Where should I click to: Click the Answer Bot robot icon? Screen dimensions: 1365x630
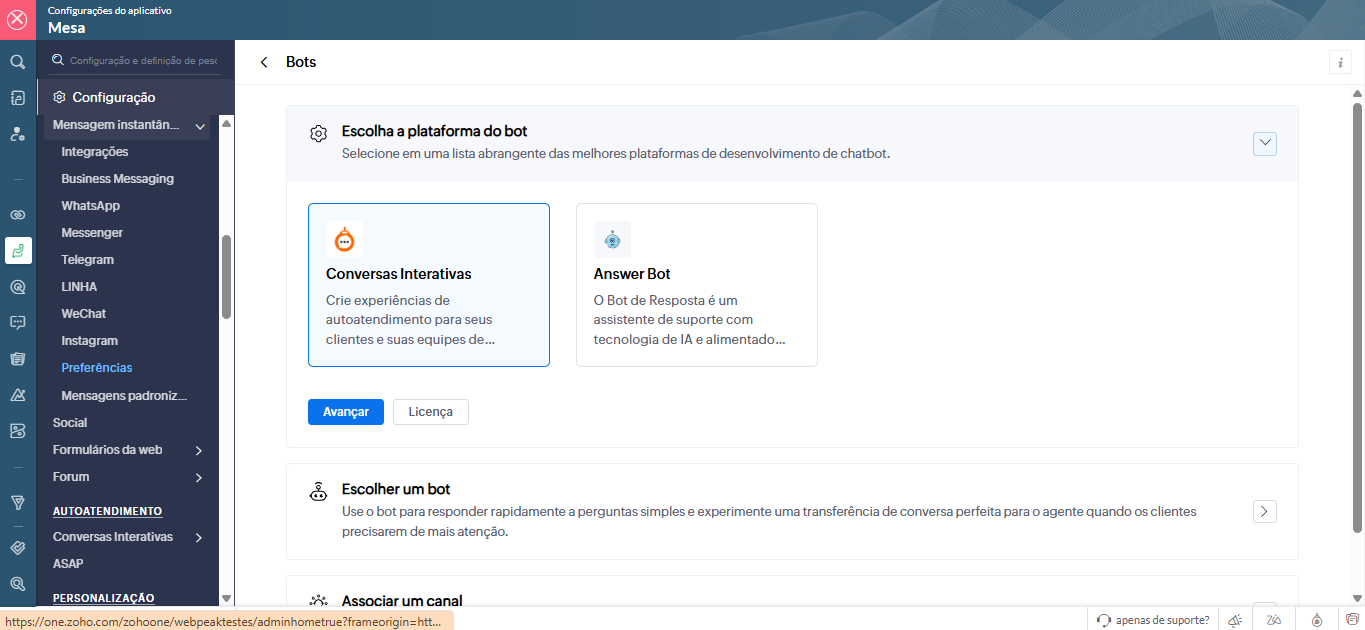(612, 240)
